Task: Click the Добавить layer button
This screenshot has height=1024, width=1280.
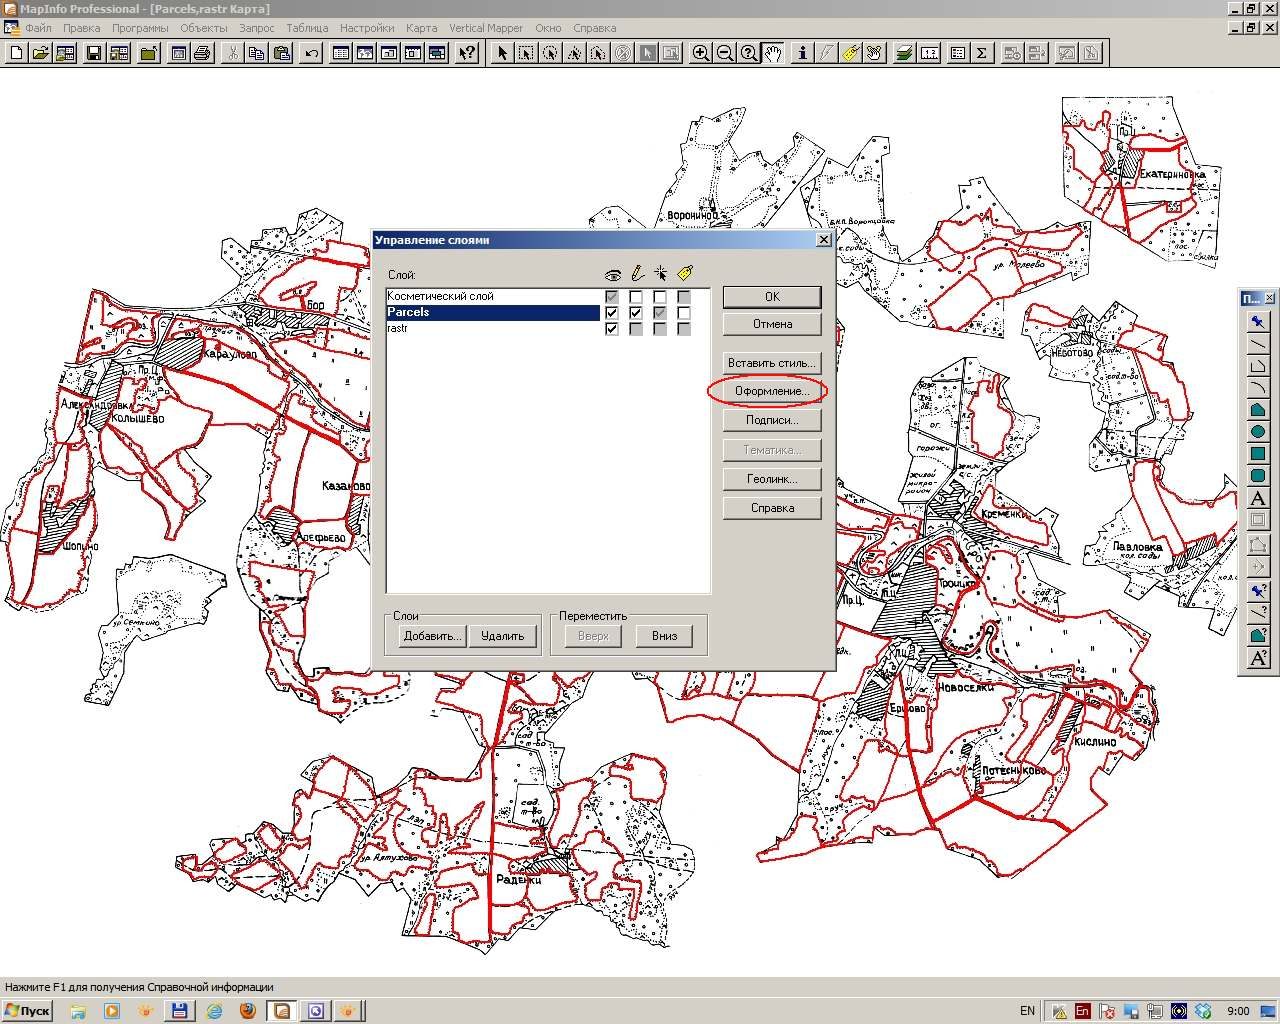Action: (x=432, y=636)
